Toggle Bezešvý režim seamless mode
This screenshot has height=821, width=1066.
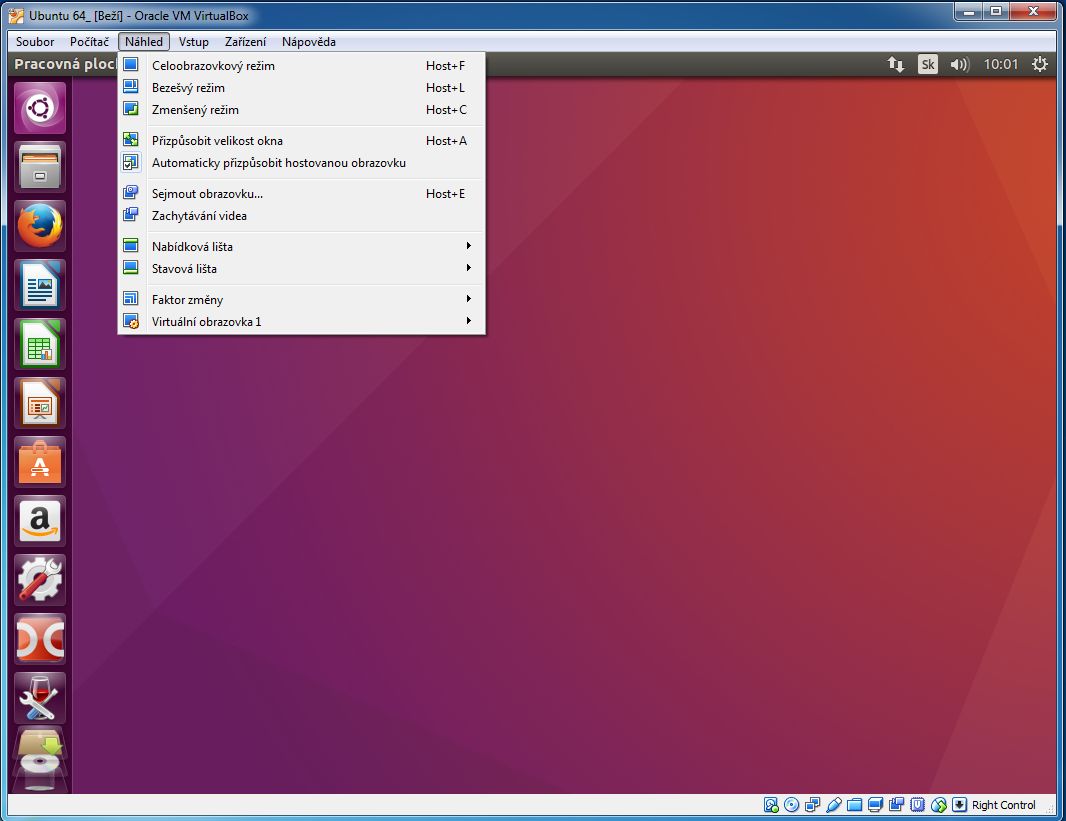pyautogui.click(x=302, y=88)
